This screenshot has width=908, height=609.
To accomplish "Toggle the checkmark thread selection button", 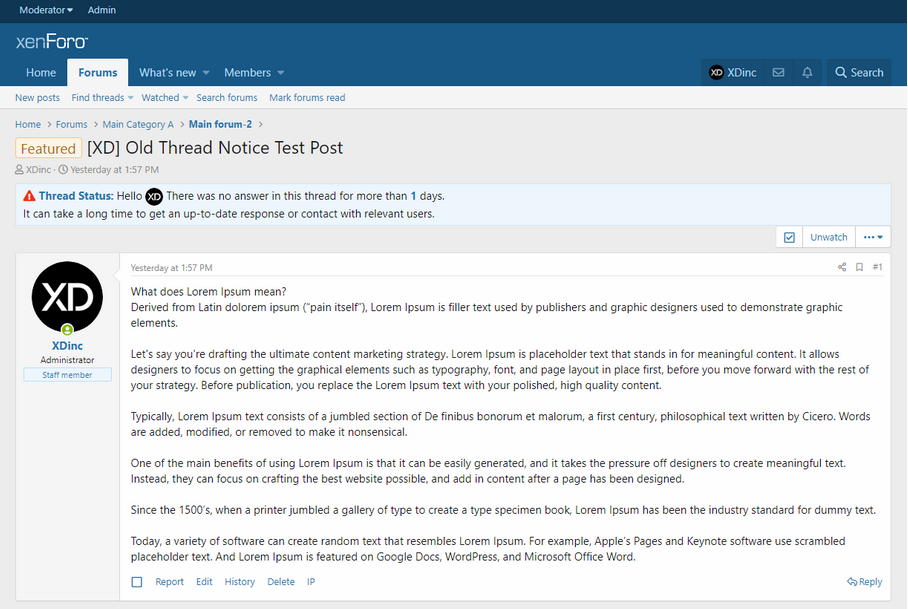I will tap(789, 237).
